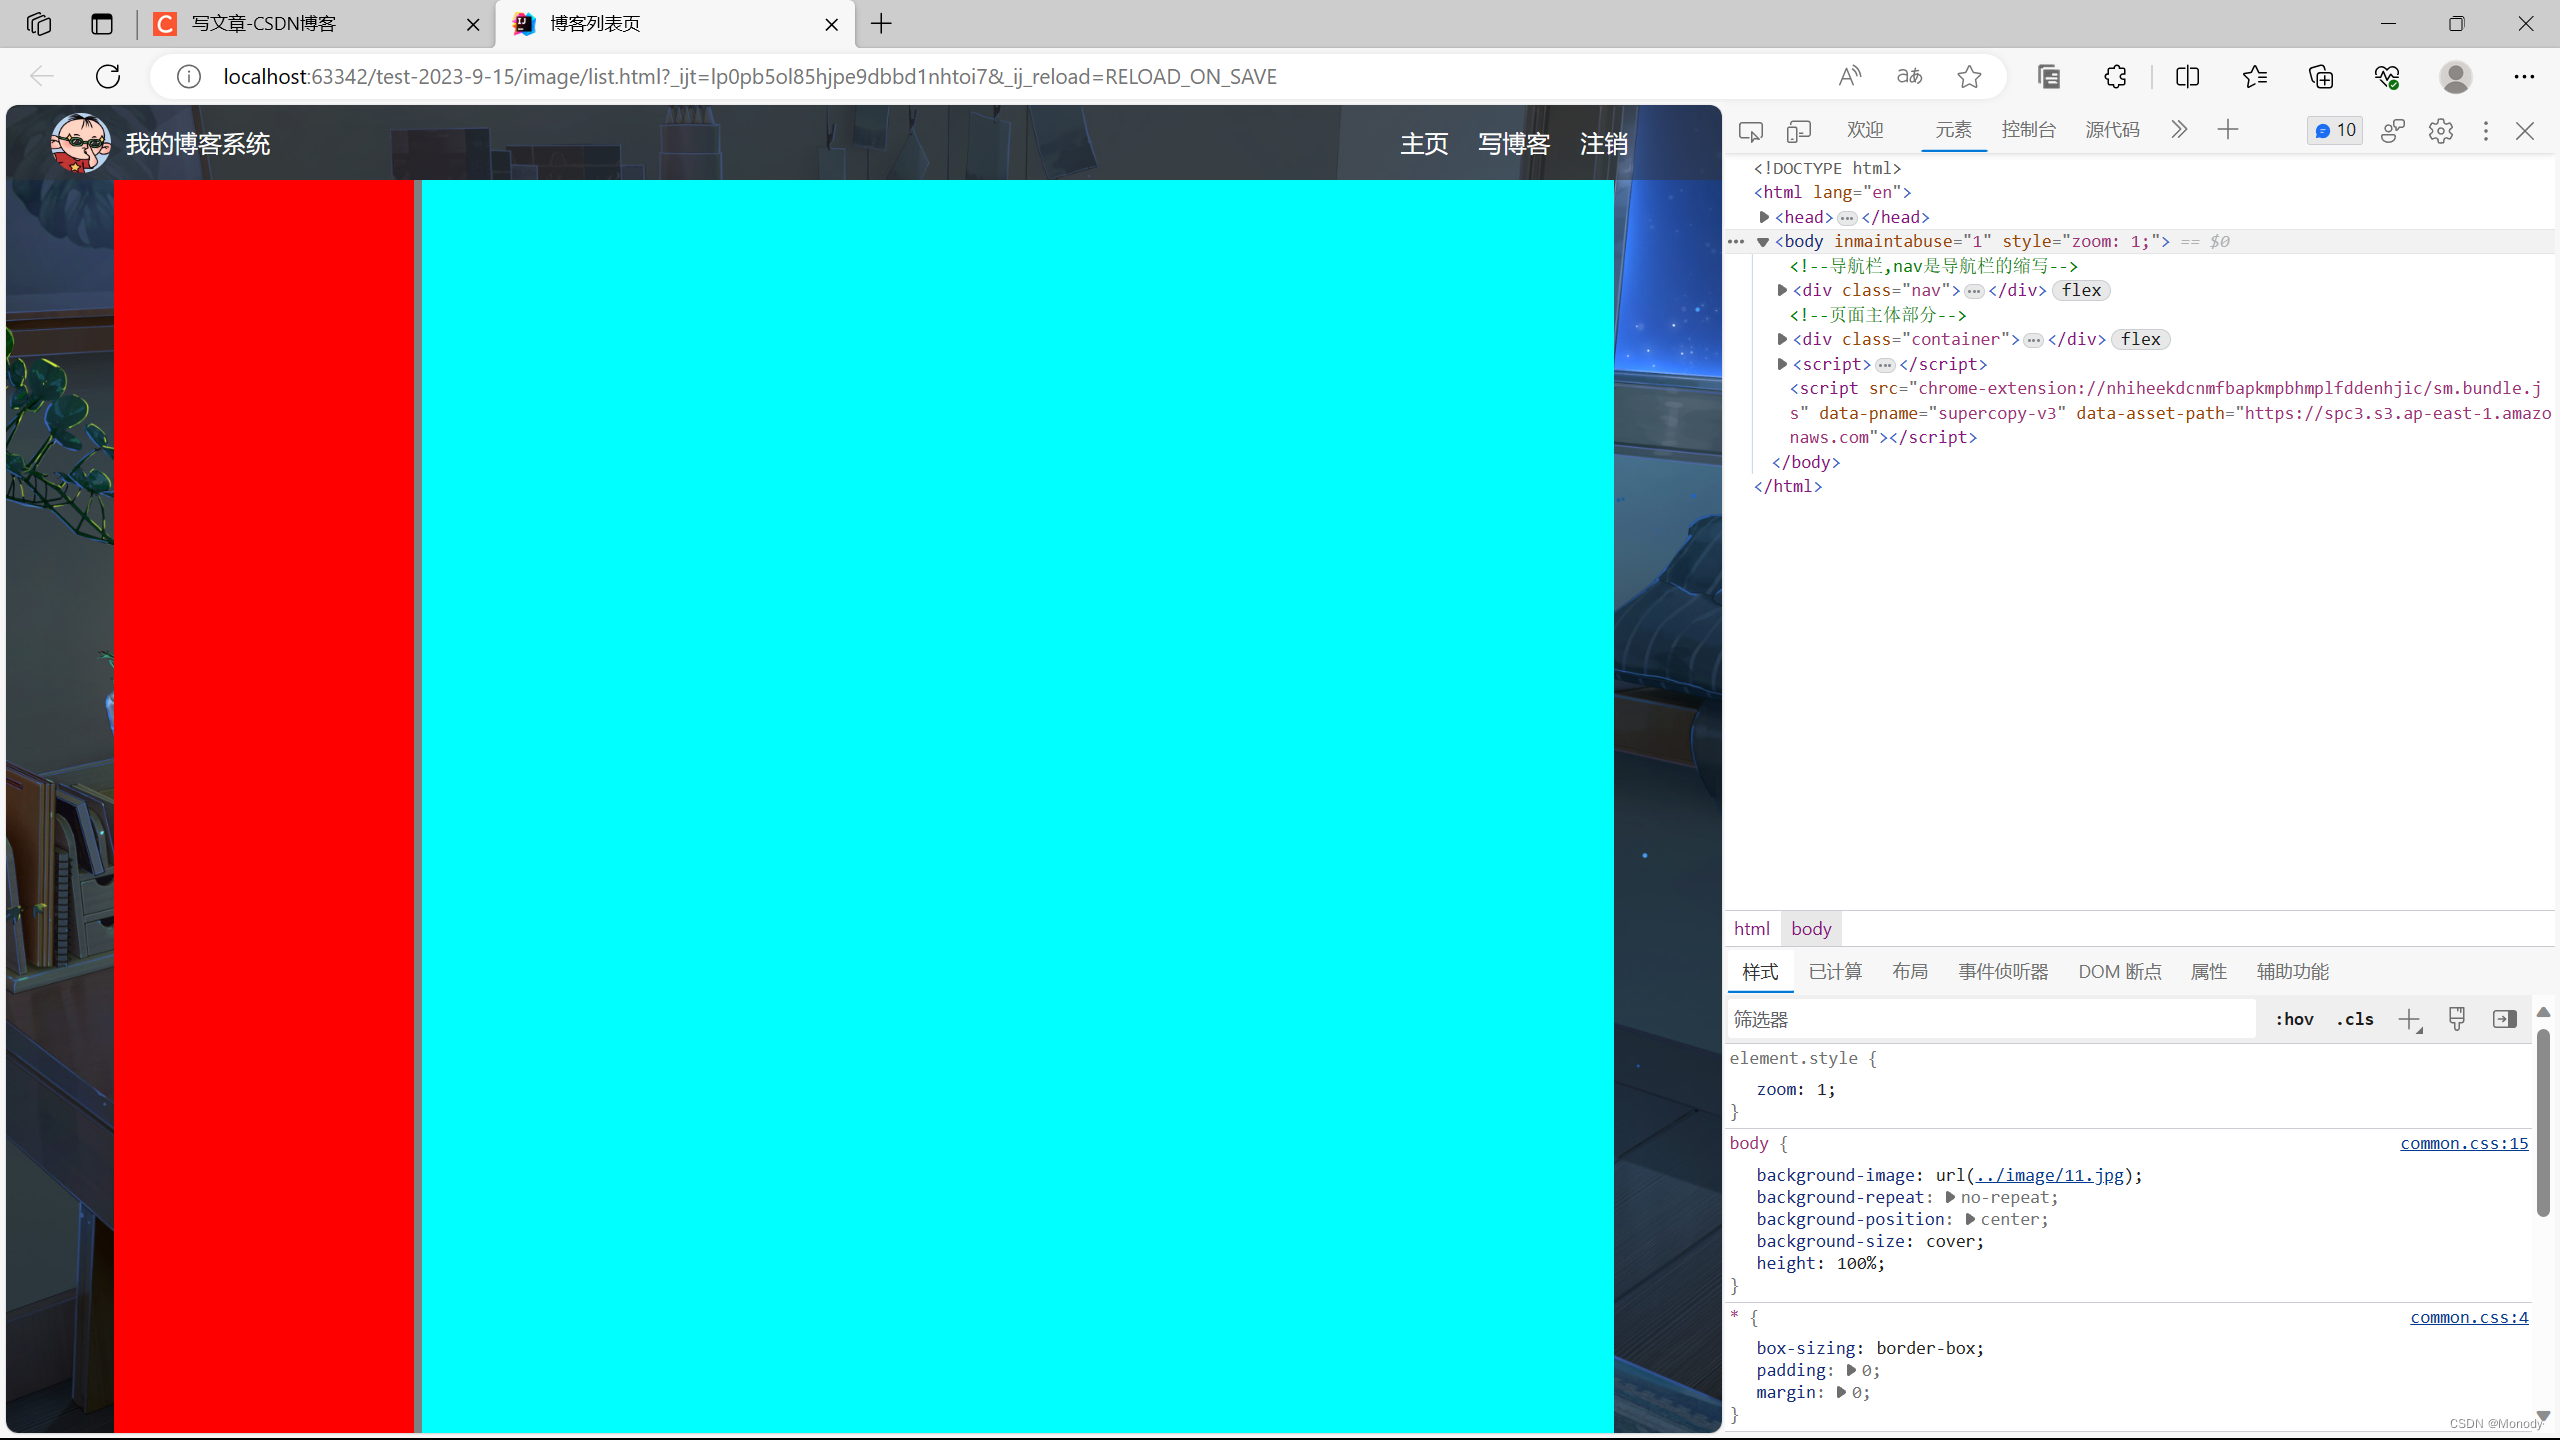
Task: Toggle the .cls class editor
Action: [x=2355, y=1019]
